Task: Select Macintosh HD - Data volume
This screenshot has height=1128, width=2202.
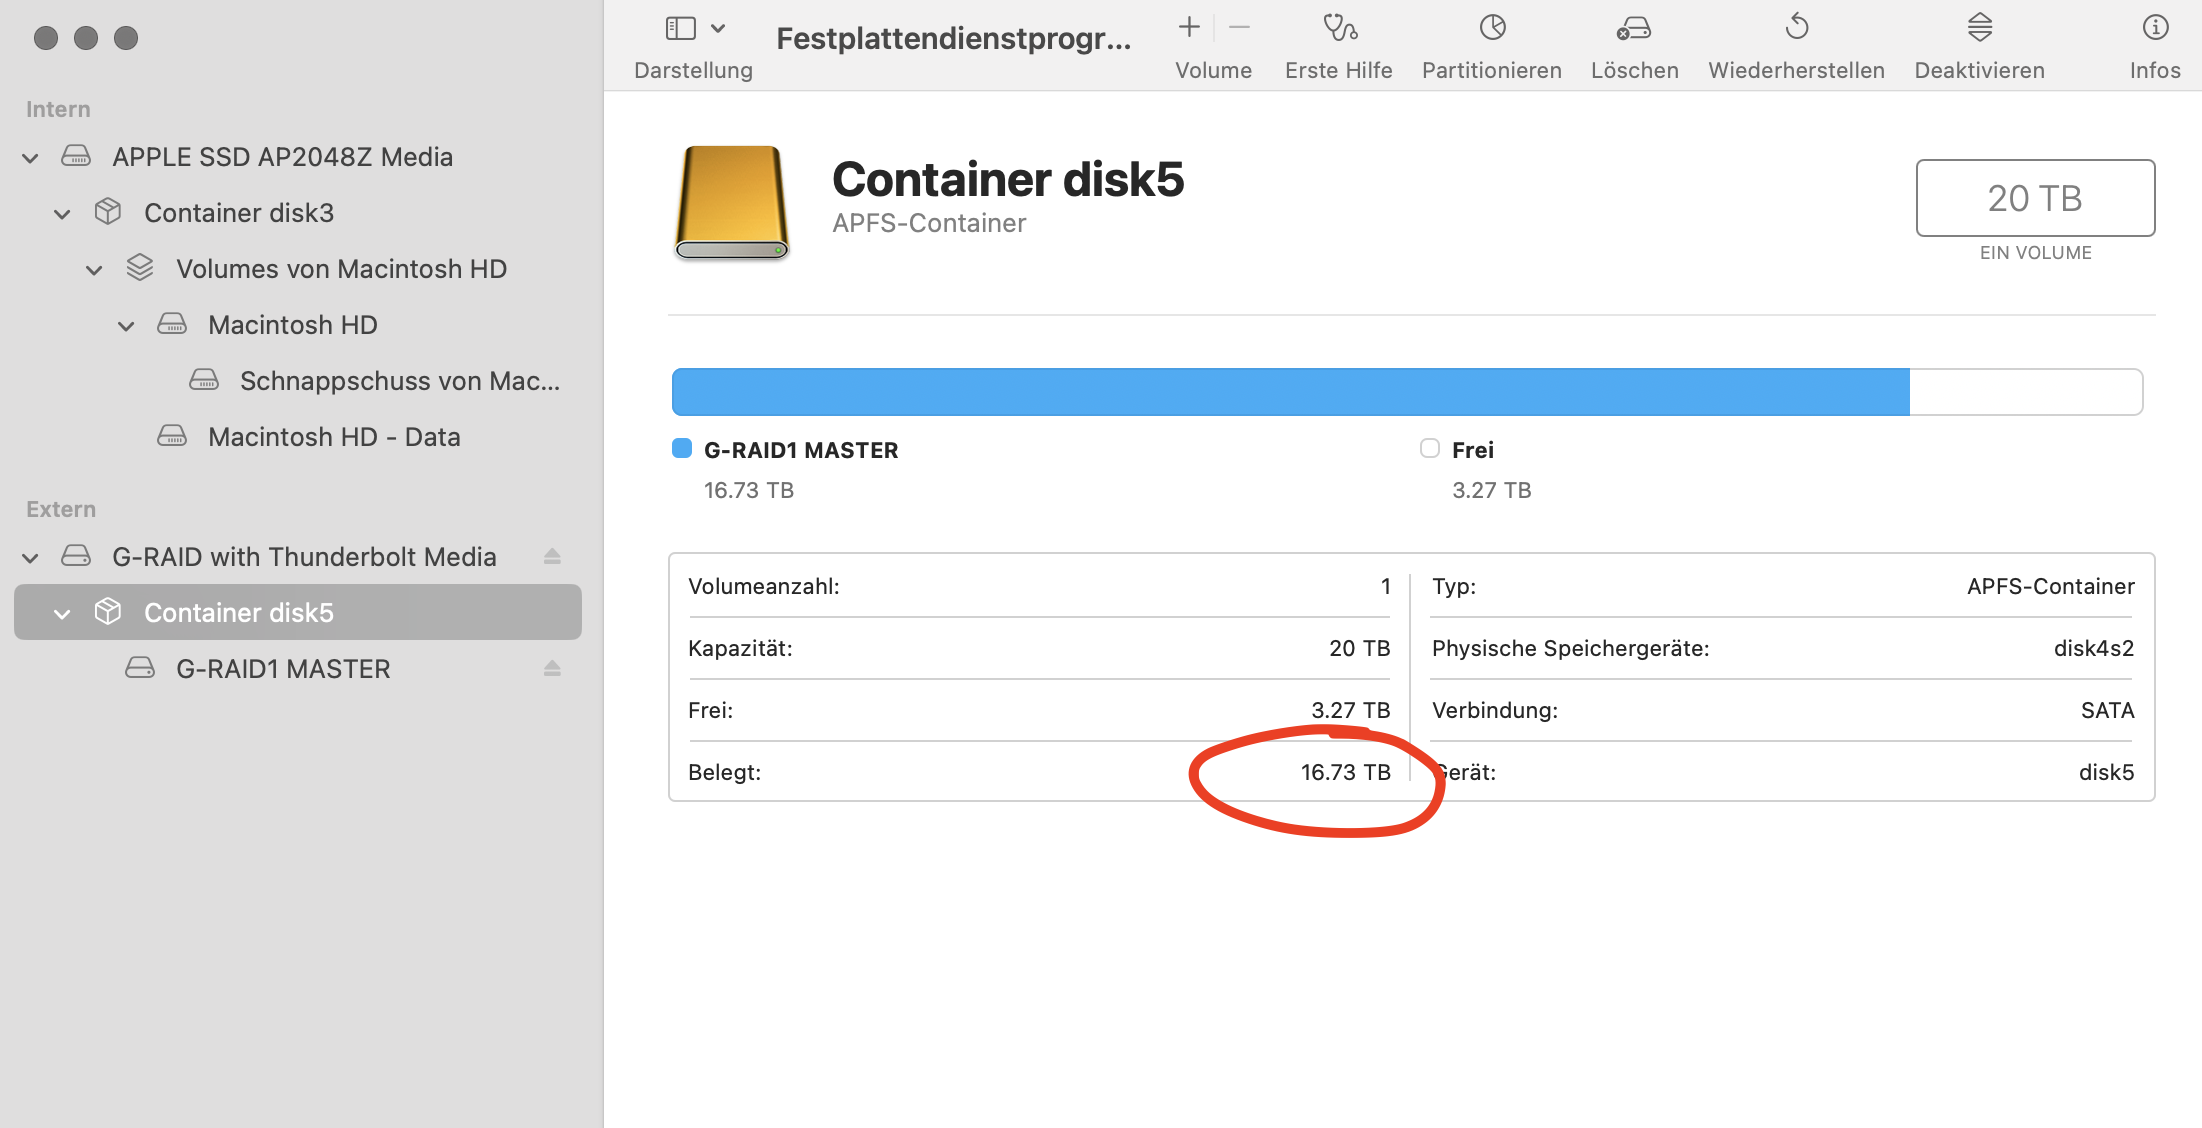Action: pyautogui.click(x=334, y=437)
